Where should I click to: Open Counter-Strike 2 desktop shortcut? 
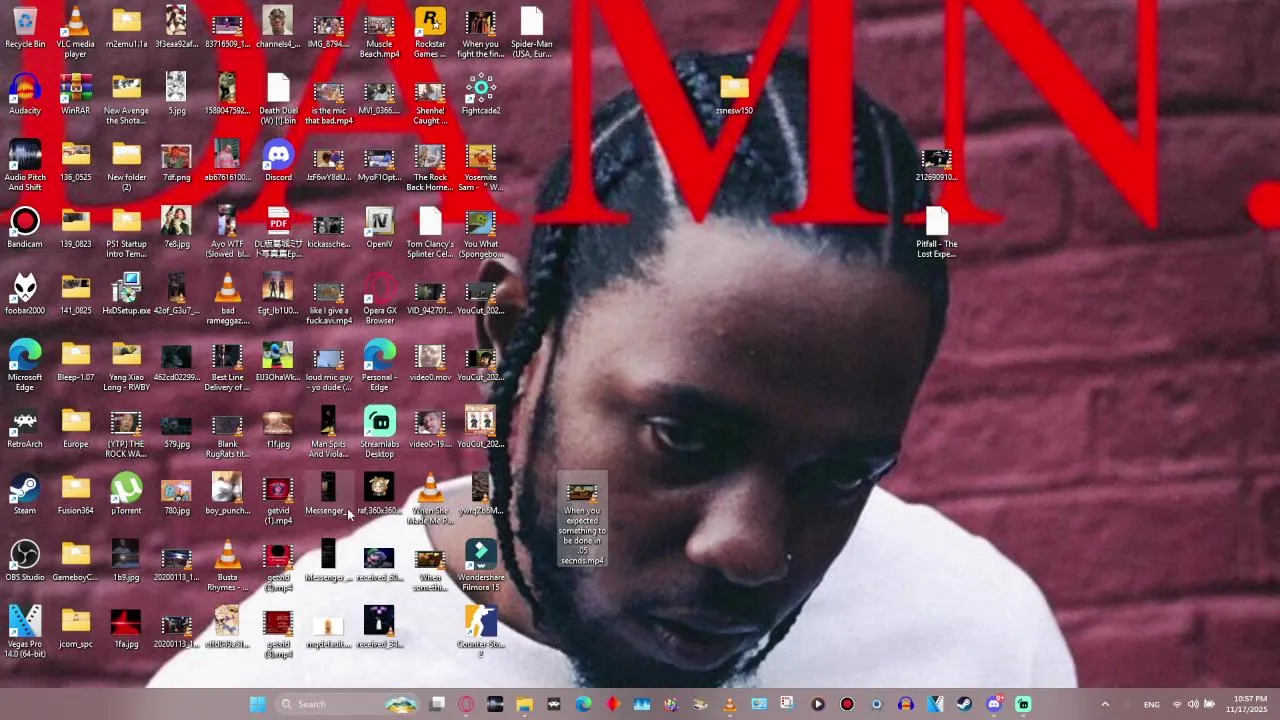tap(481, 632)
